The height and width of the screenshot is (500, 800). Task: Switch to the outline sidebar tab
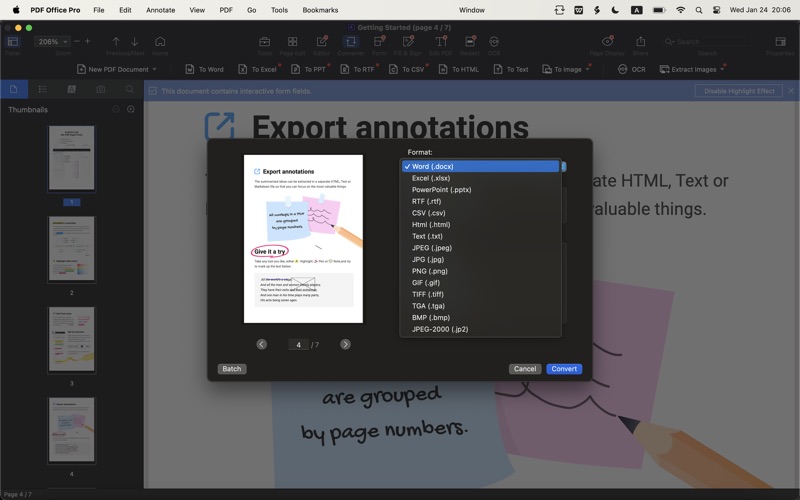(42, 89)
